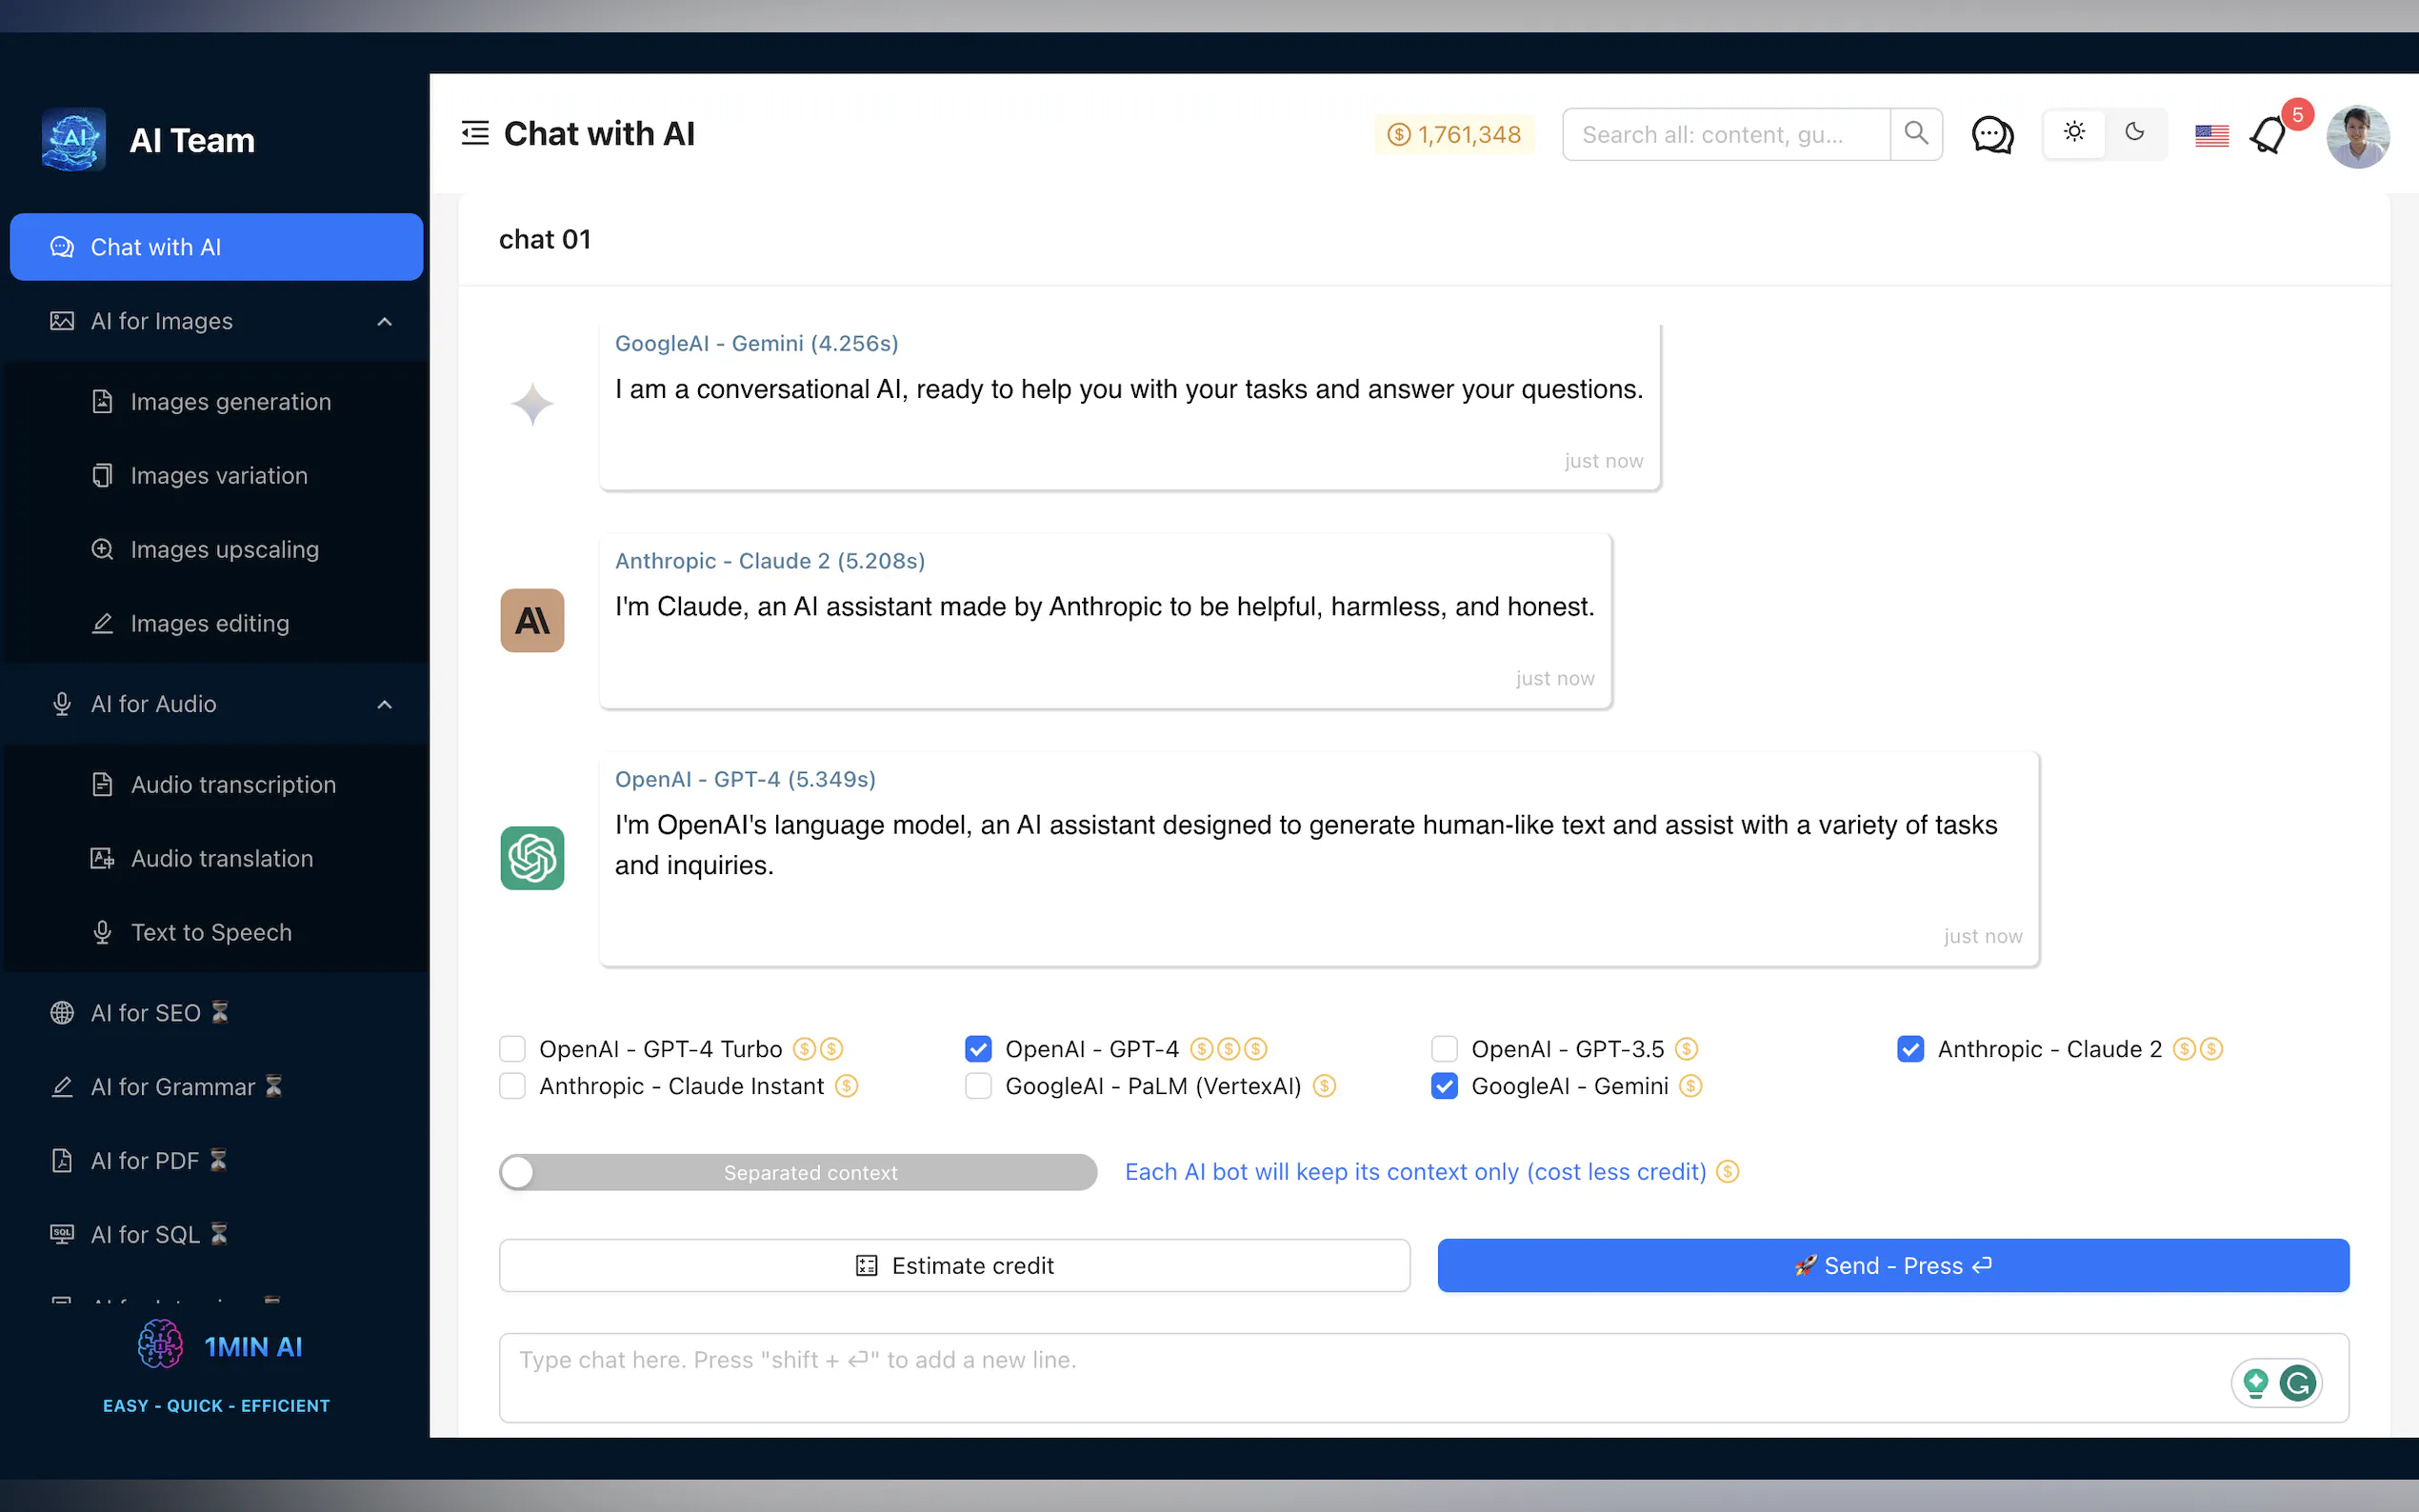Switch to light mode sun icon

(2074, 132)
